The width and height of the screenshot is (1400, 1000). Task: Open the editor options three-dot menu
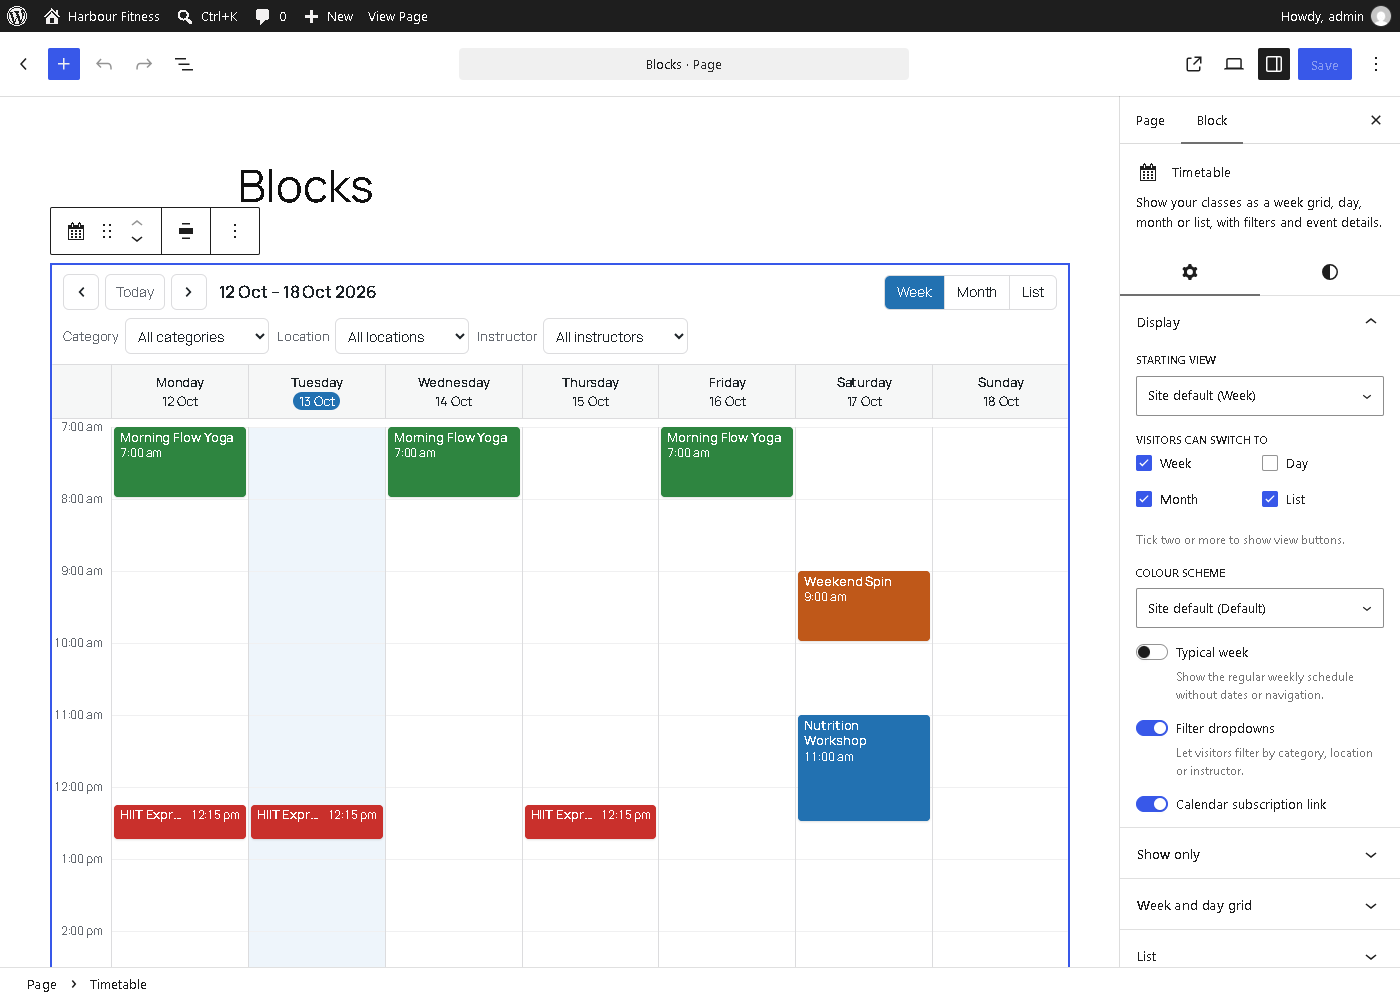(x=1376, y=64)
